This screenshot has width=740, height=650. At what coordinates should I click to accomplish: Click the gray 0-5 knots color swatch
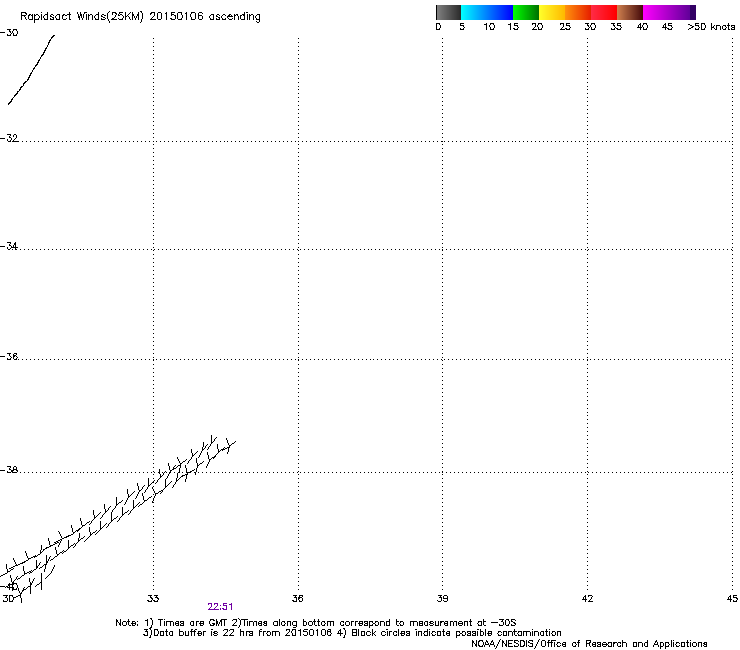(x=448, y=12)
